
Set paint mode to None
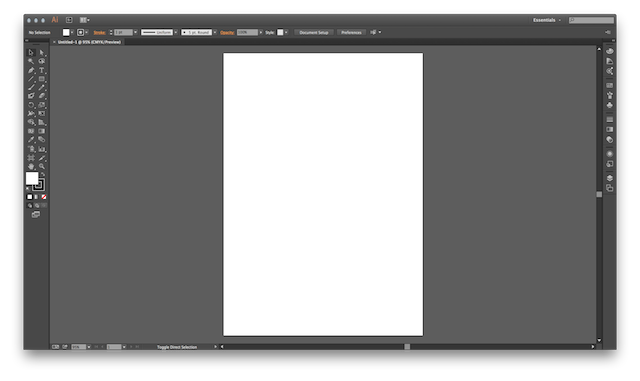coord(44,197)
